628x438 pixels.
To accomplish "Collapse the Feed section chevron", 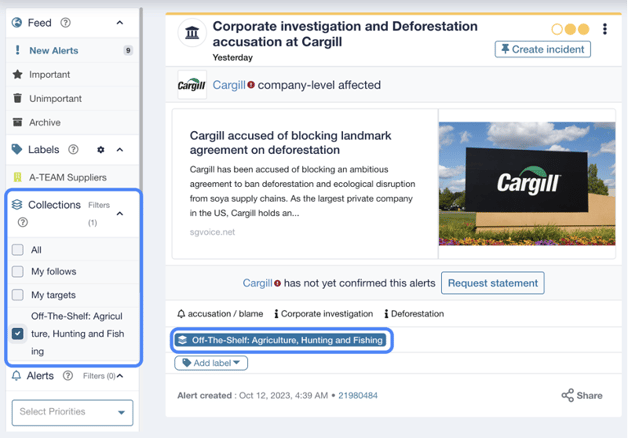I will 120,23.
